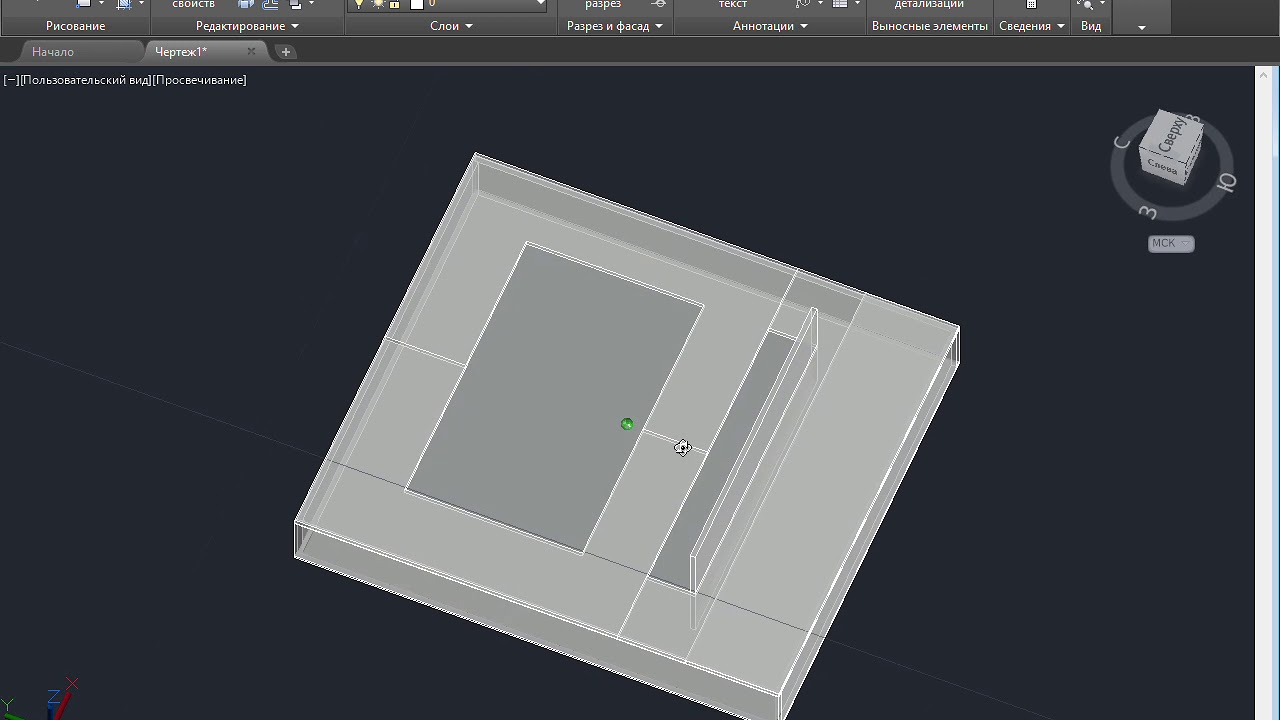
Task: Open the layer list combo box arrow
Action: click(541, 4)
